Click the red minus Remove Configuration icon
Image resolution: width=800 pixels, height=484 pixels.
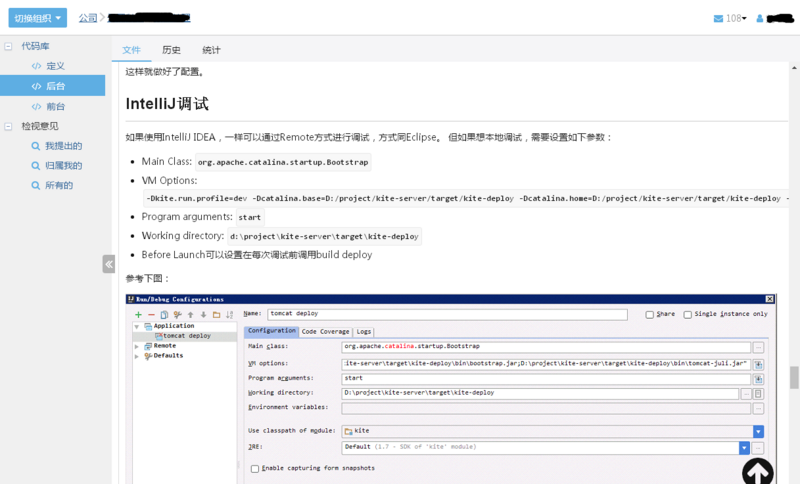pyautogui.click(x=151, y=315)
